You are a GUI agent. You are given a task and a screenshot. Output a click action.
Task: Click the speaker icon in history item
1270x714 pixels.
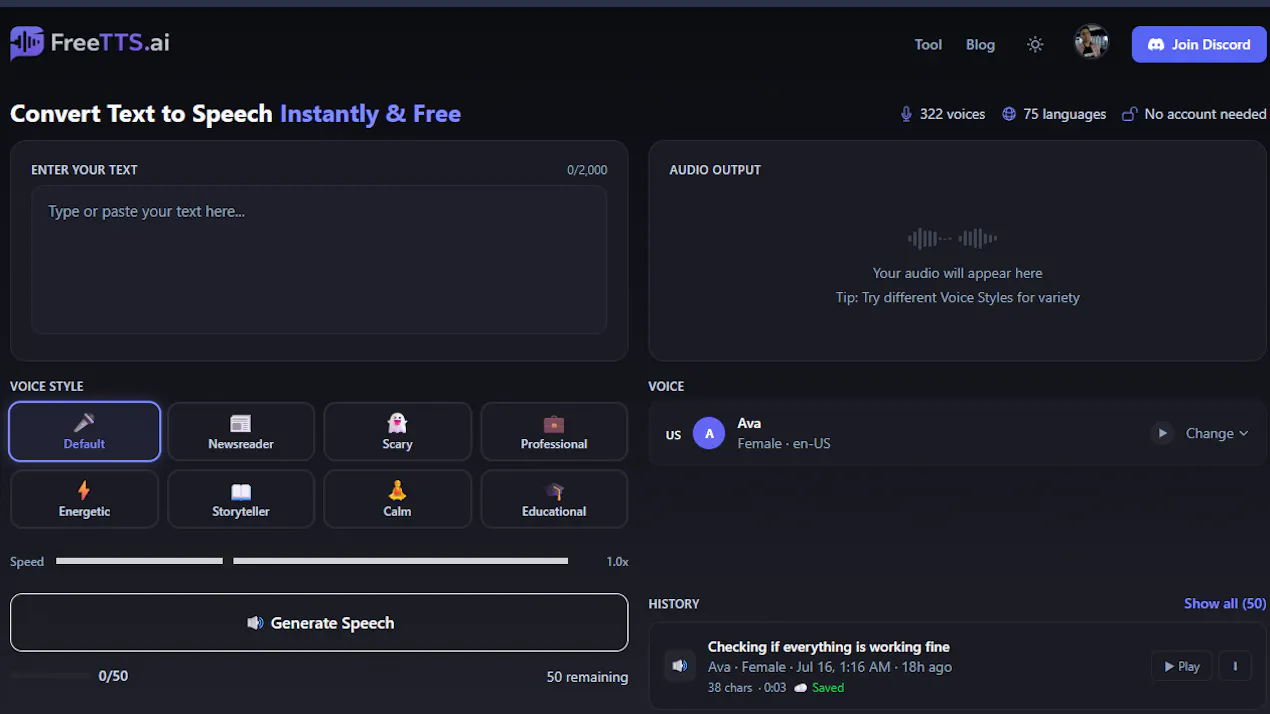coord(680,666)
